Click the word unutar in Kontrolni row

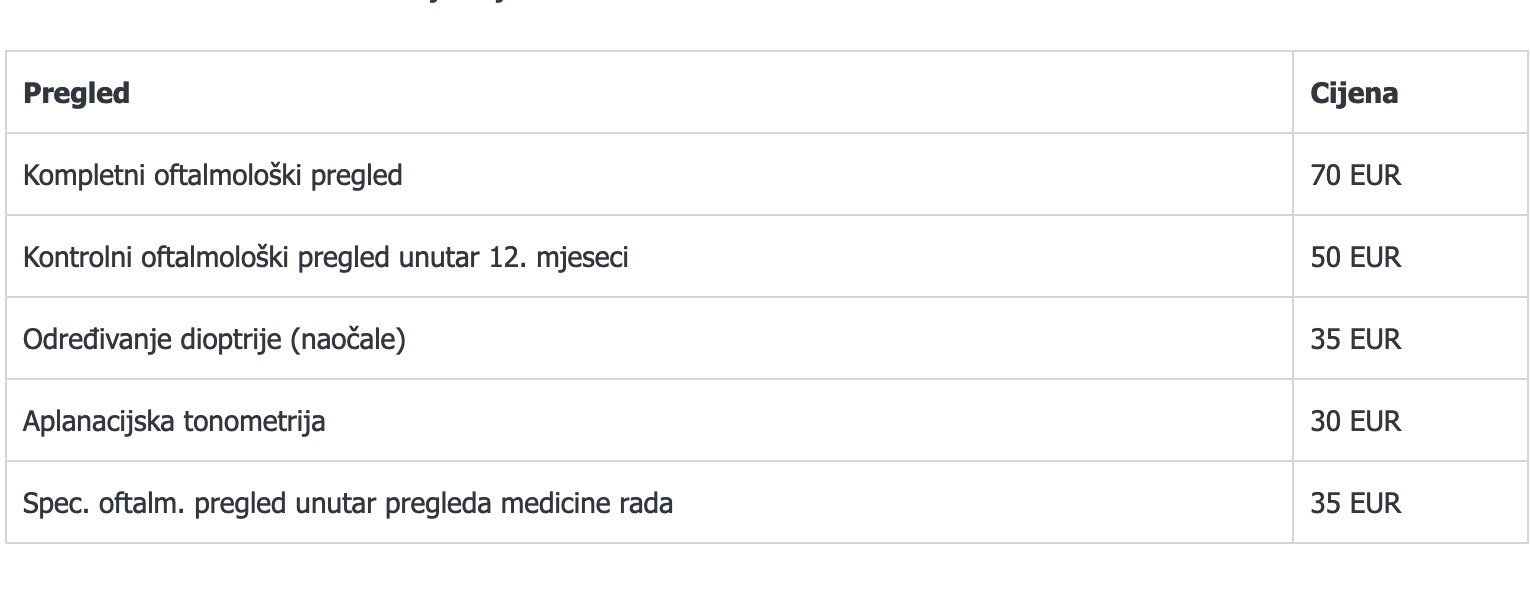440,258
